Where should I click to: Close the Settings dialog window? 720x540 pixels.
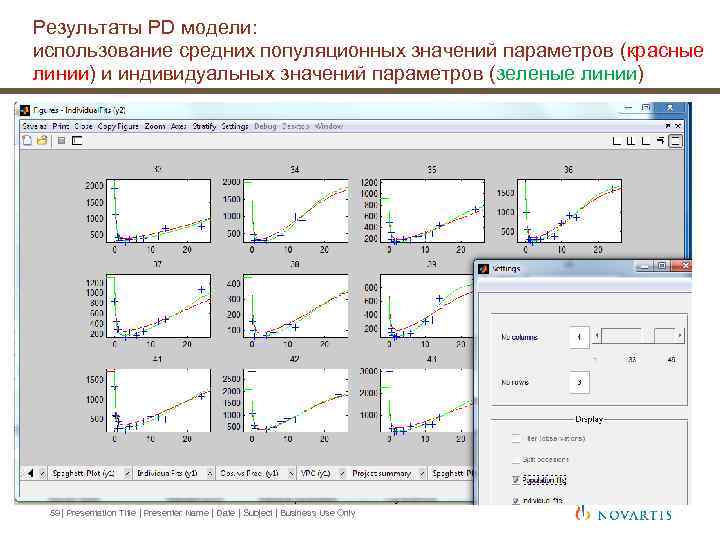point(682,266)
